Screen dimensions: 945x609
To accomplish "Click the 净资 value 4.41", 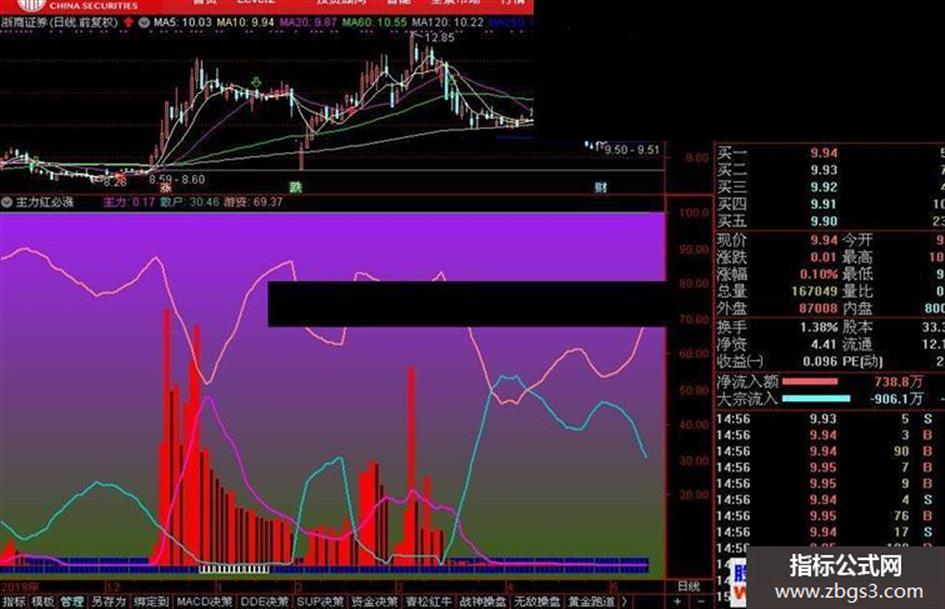I will (x=824, y=344).
